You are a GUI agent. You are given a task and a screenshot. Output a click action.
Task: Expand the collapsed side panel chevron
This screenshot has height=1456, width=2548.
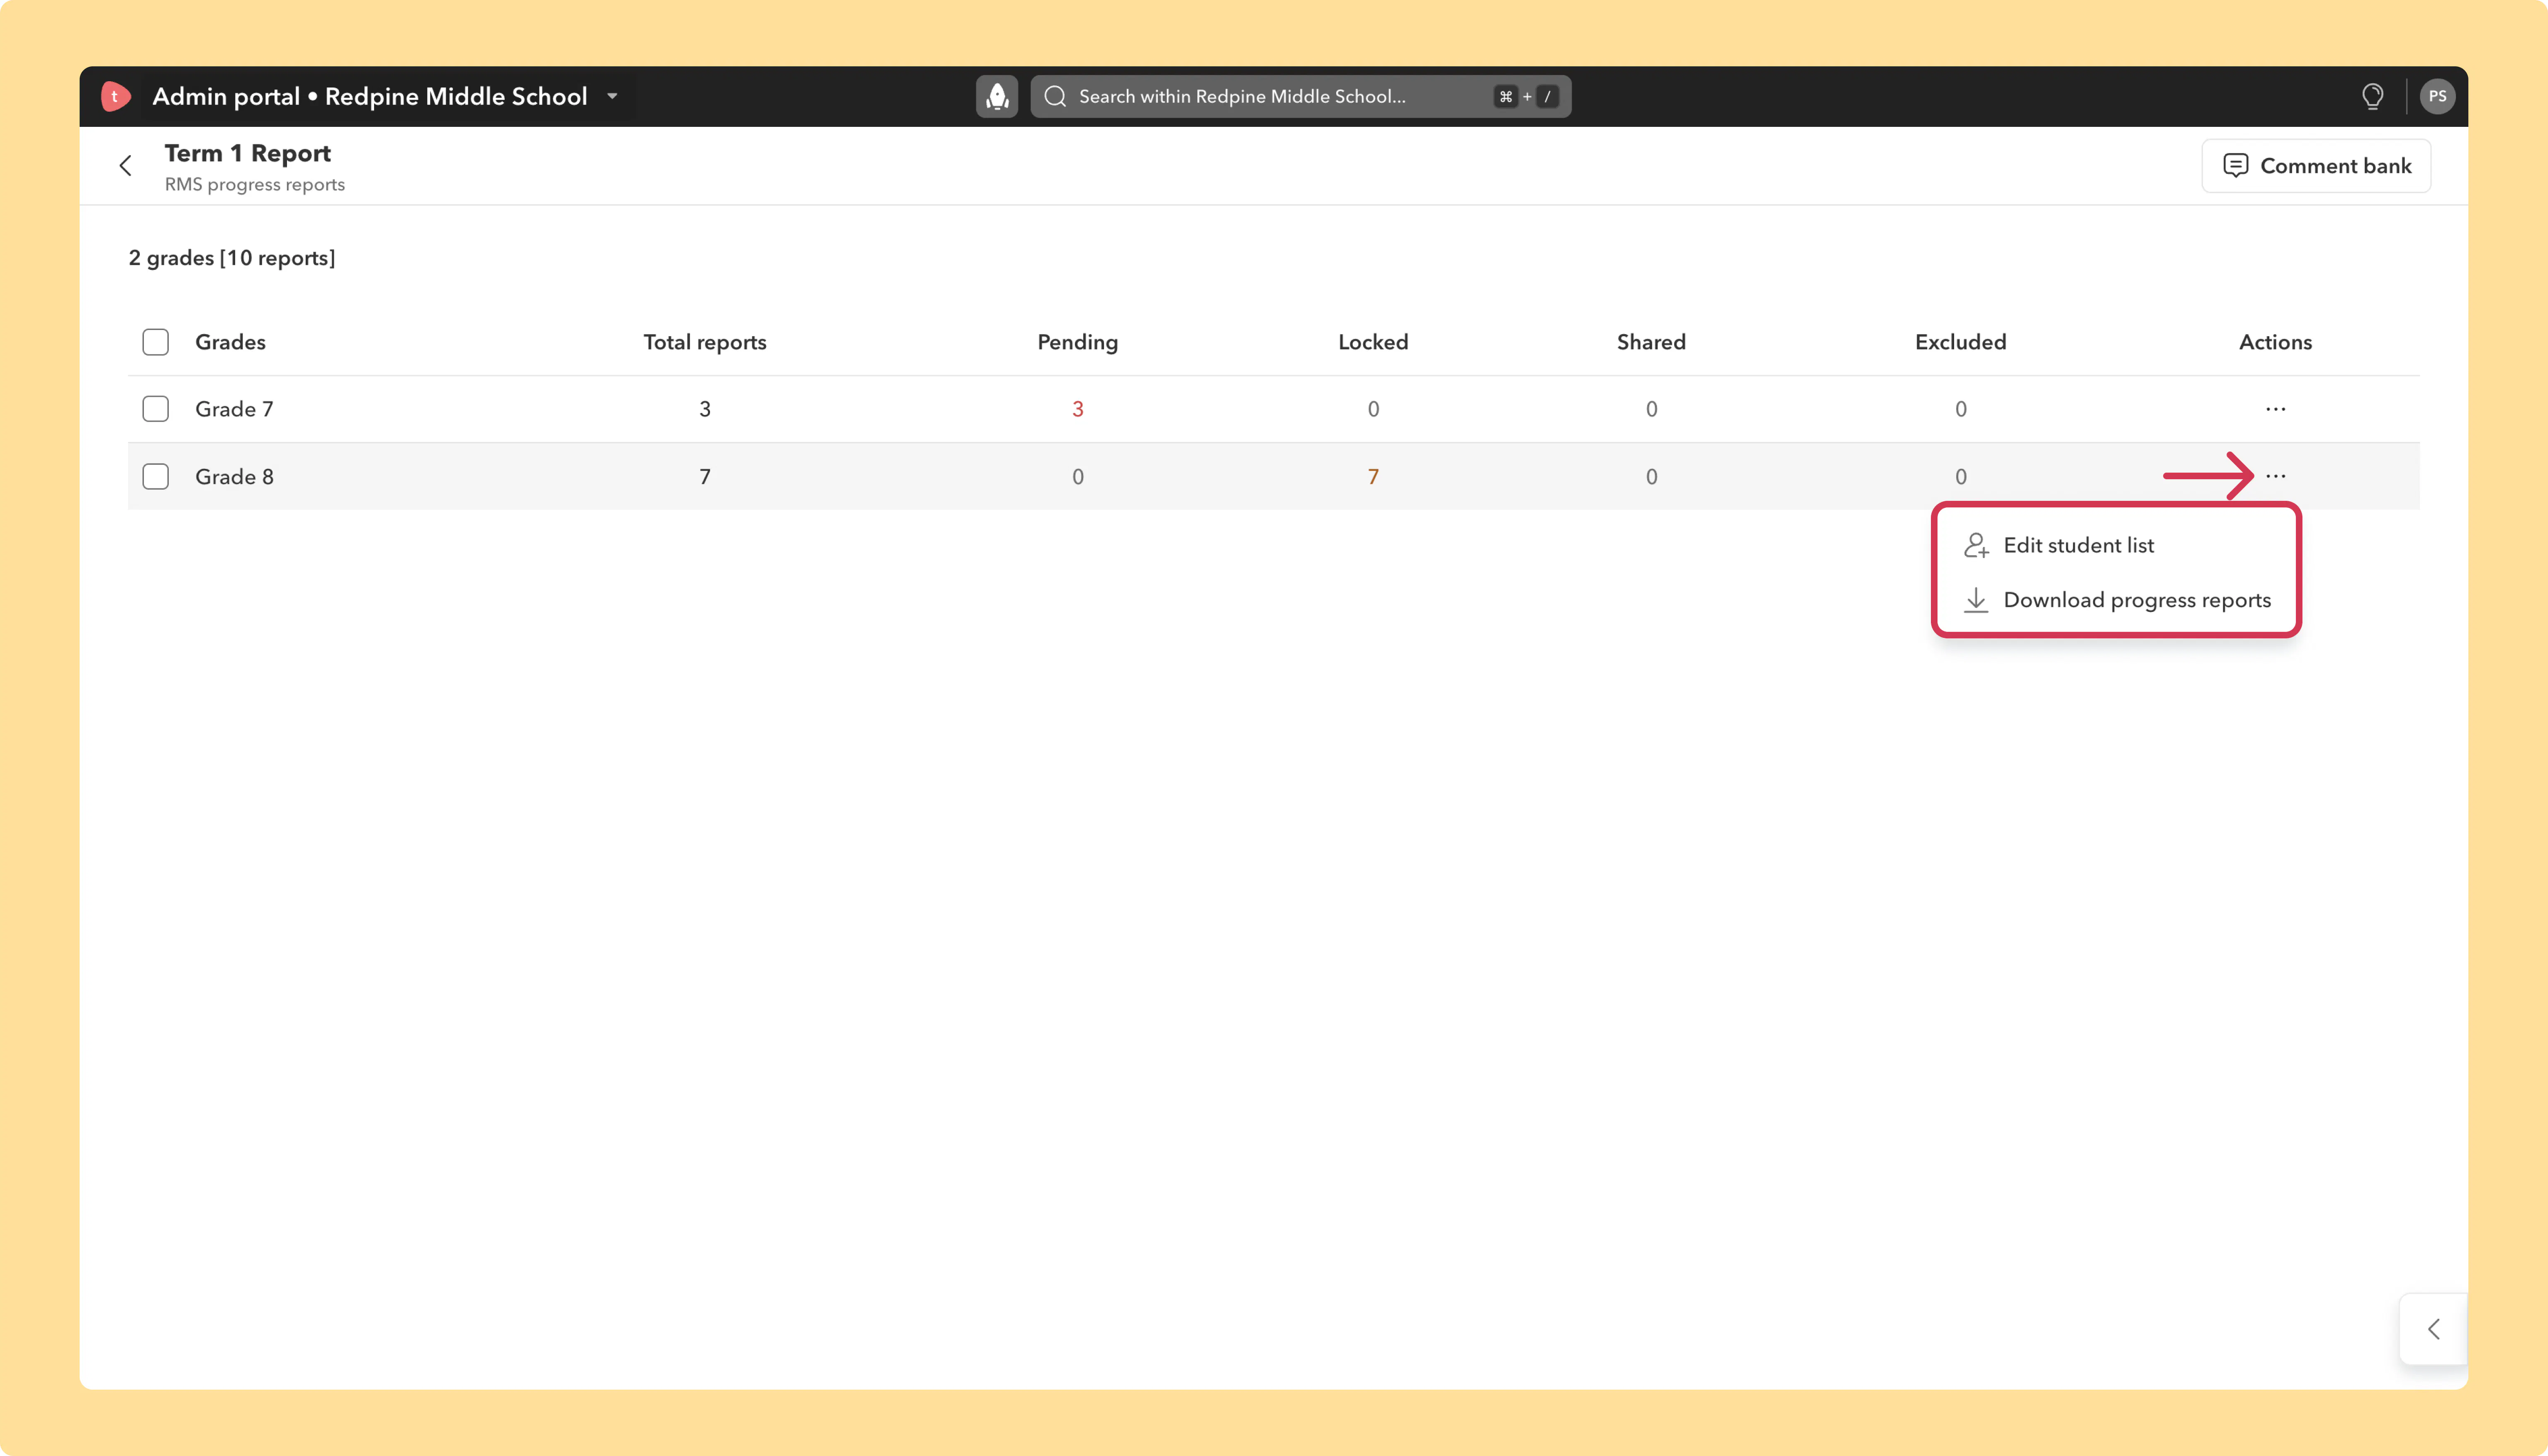[2434, 1329]
